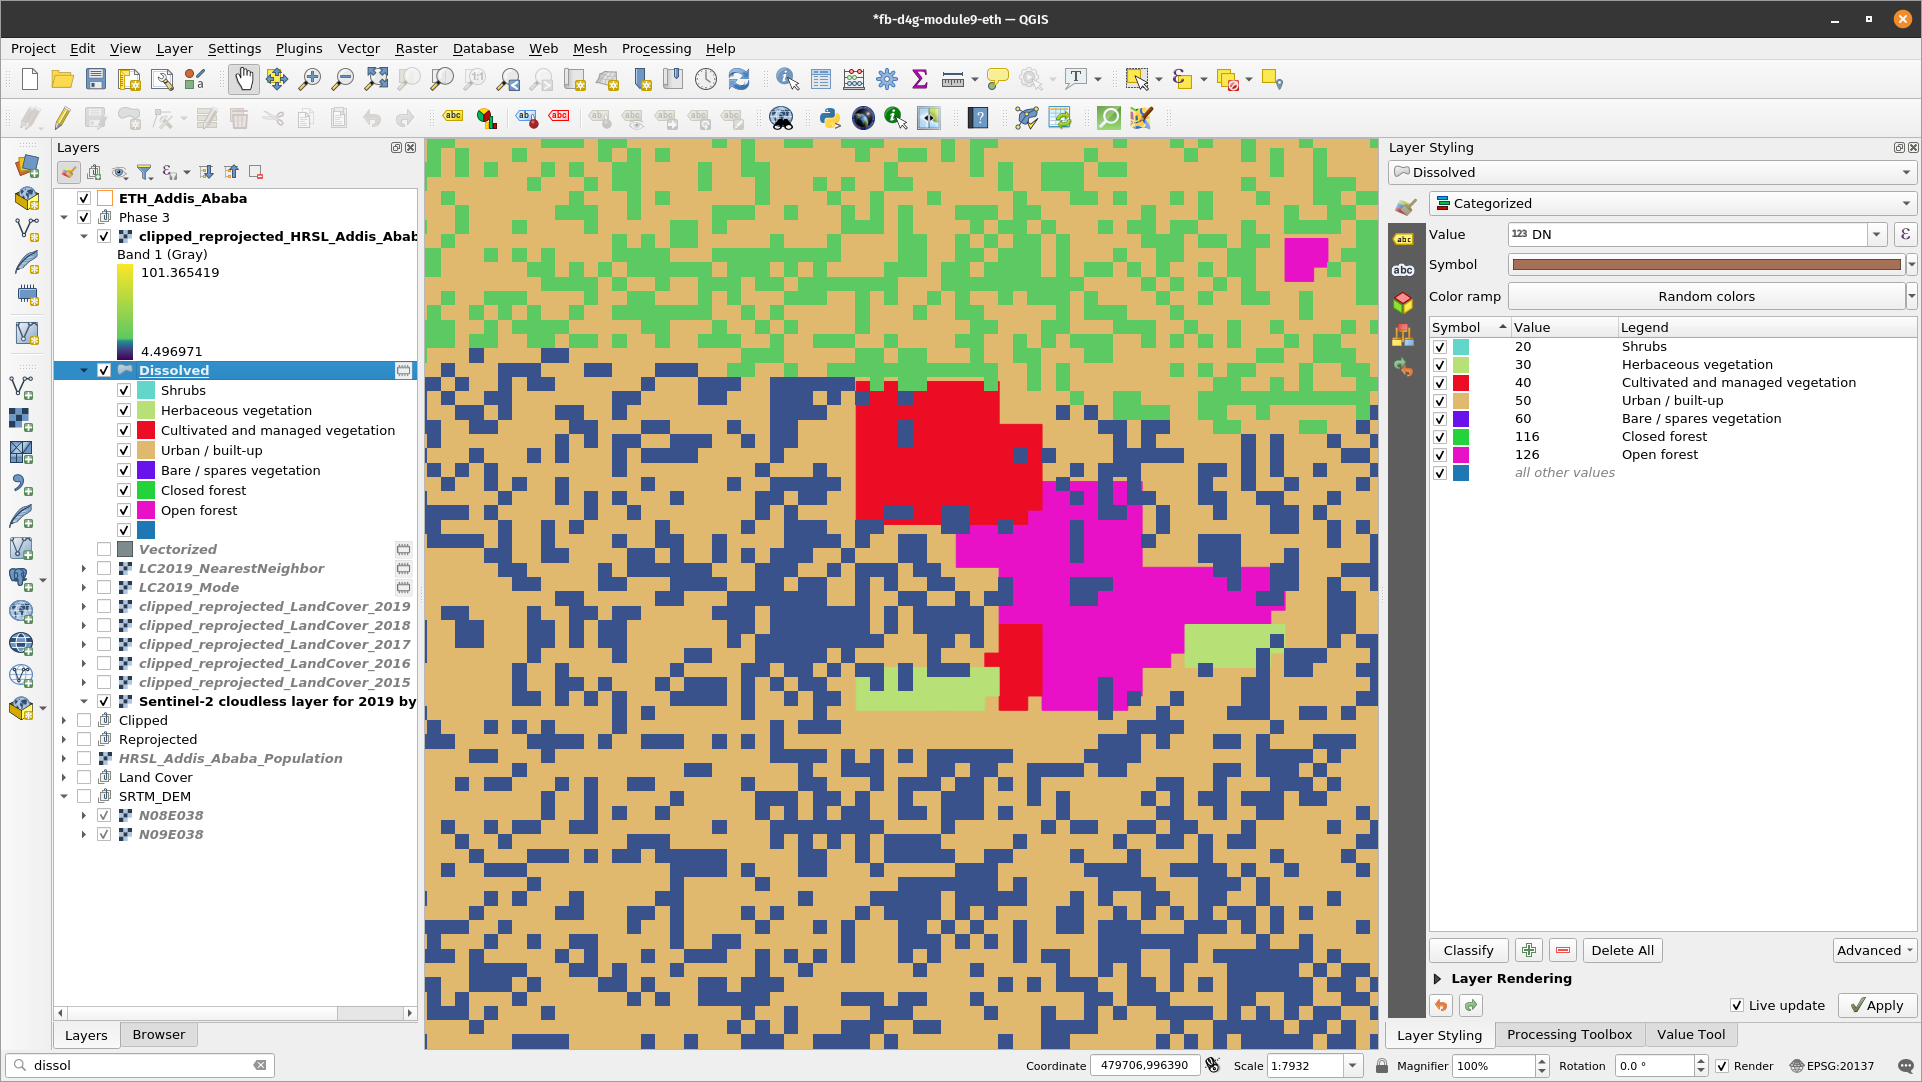Viewport: 1922px width, 1082px height.
Task: Click the Help question mark toolbar icon
Action: [x=978, y=118]
